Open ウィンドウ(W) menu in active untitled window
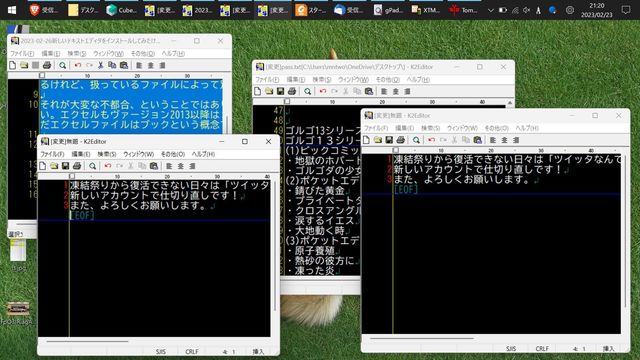 point(139,154)
